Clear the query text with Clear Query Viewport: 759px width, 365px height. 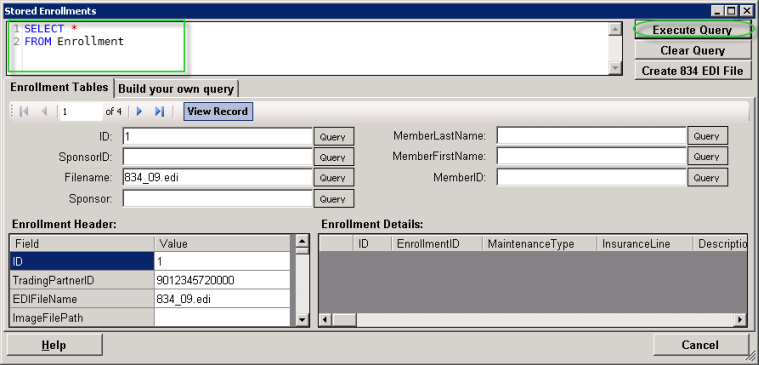(x=692, y=50)
